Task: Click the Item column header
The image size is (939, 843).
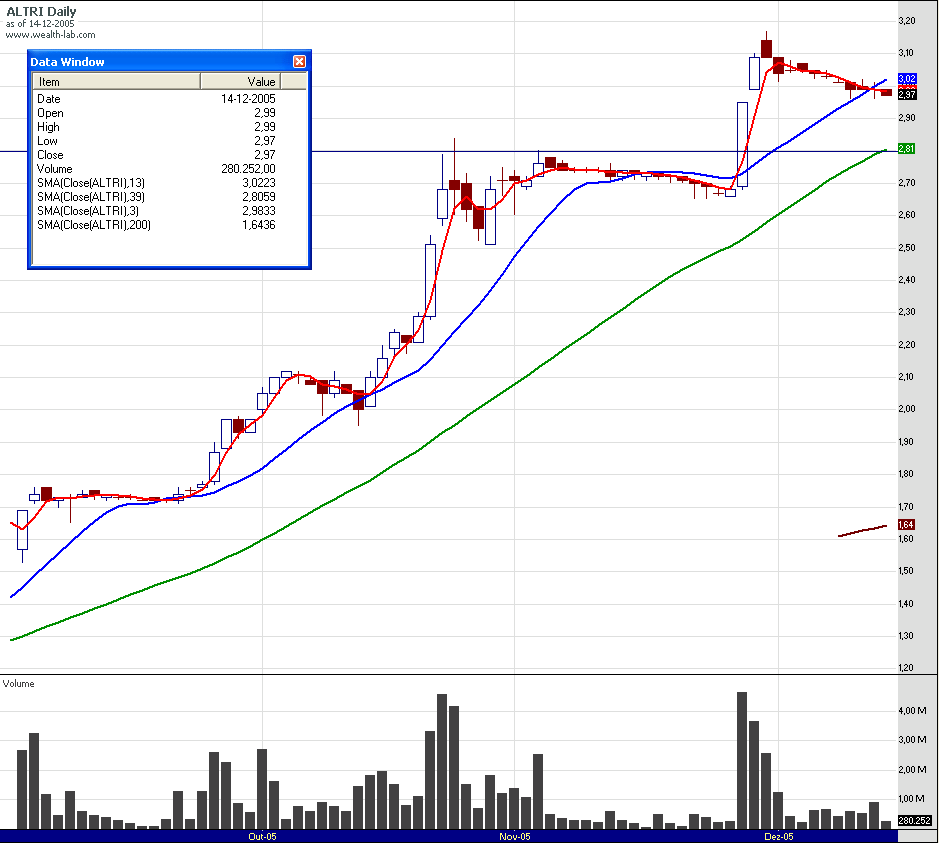Action: (x=116, y=81)
